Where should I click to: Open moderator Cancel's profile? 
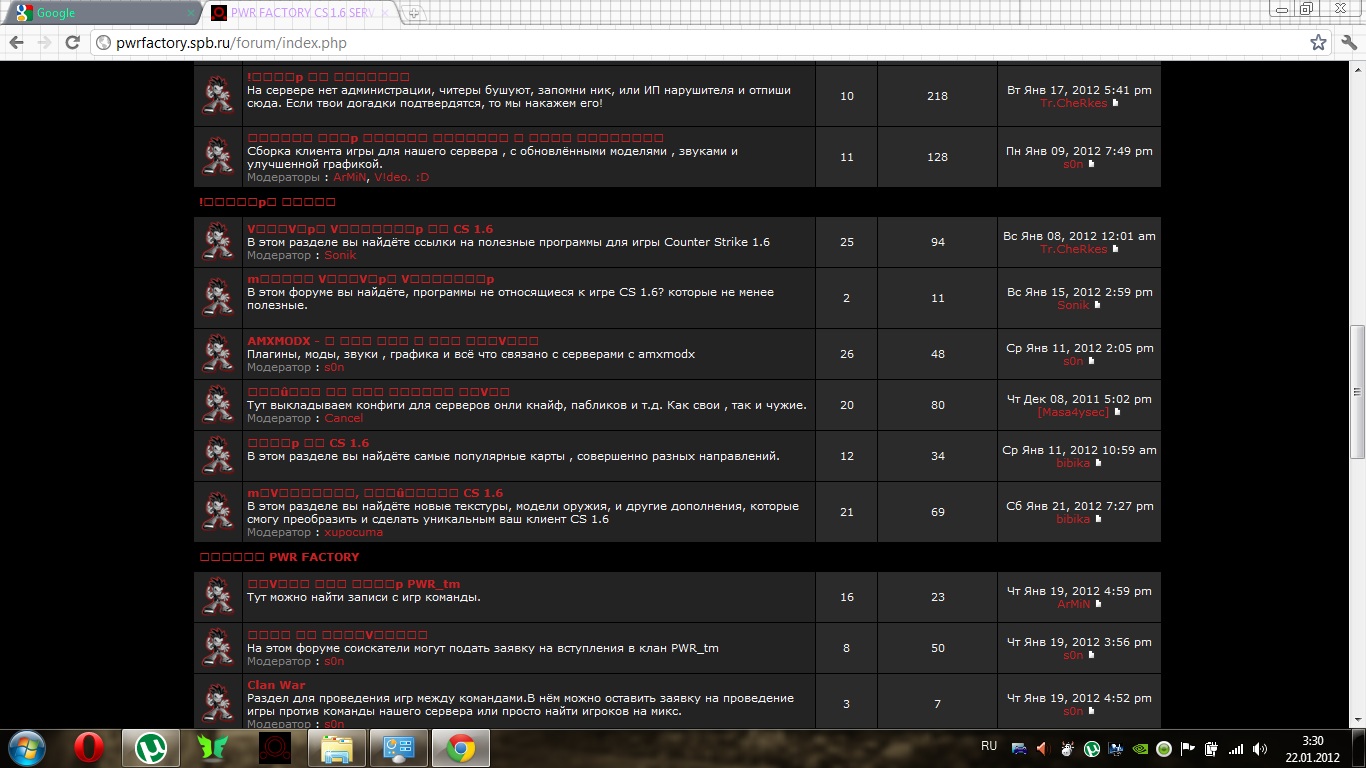tap(344, 418)
